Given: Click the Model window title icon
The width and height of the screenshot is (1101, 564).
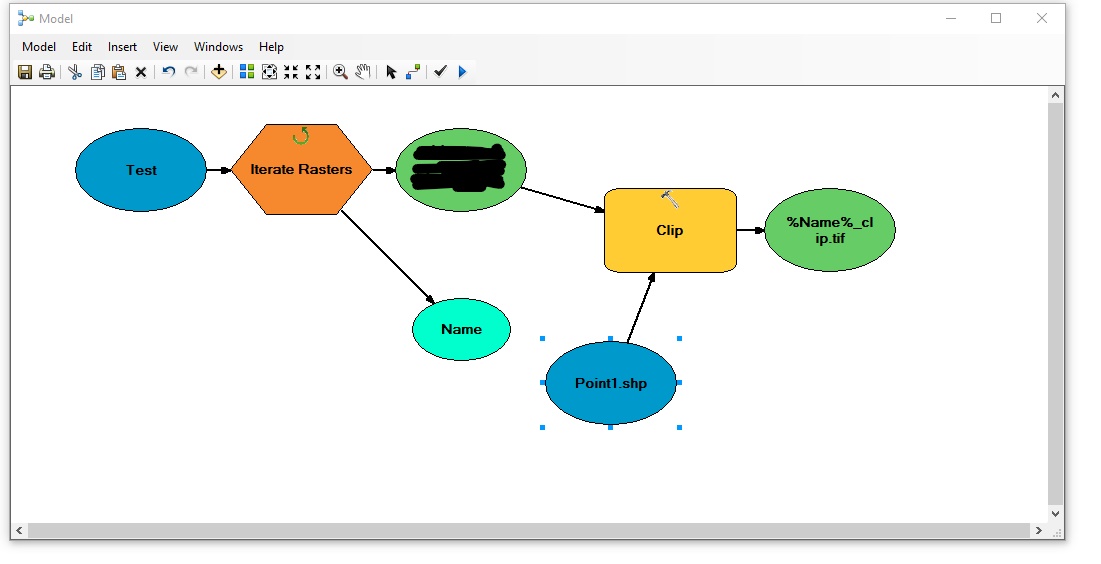Looking at the screenshot, I should [x=26, y=18].
